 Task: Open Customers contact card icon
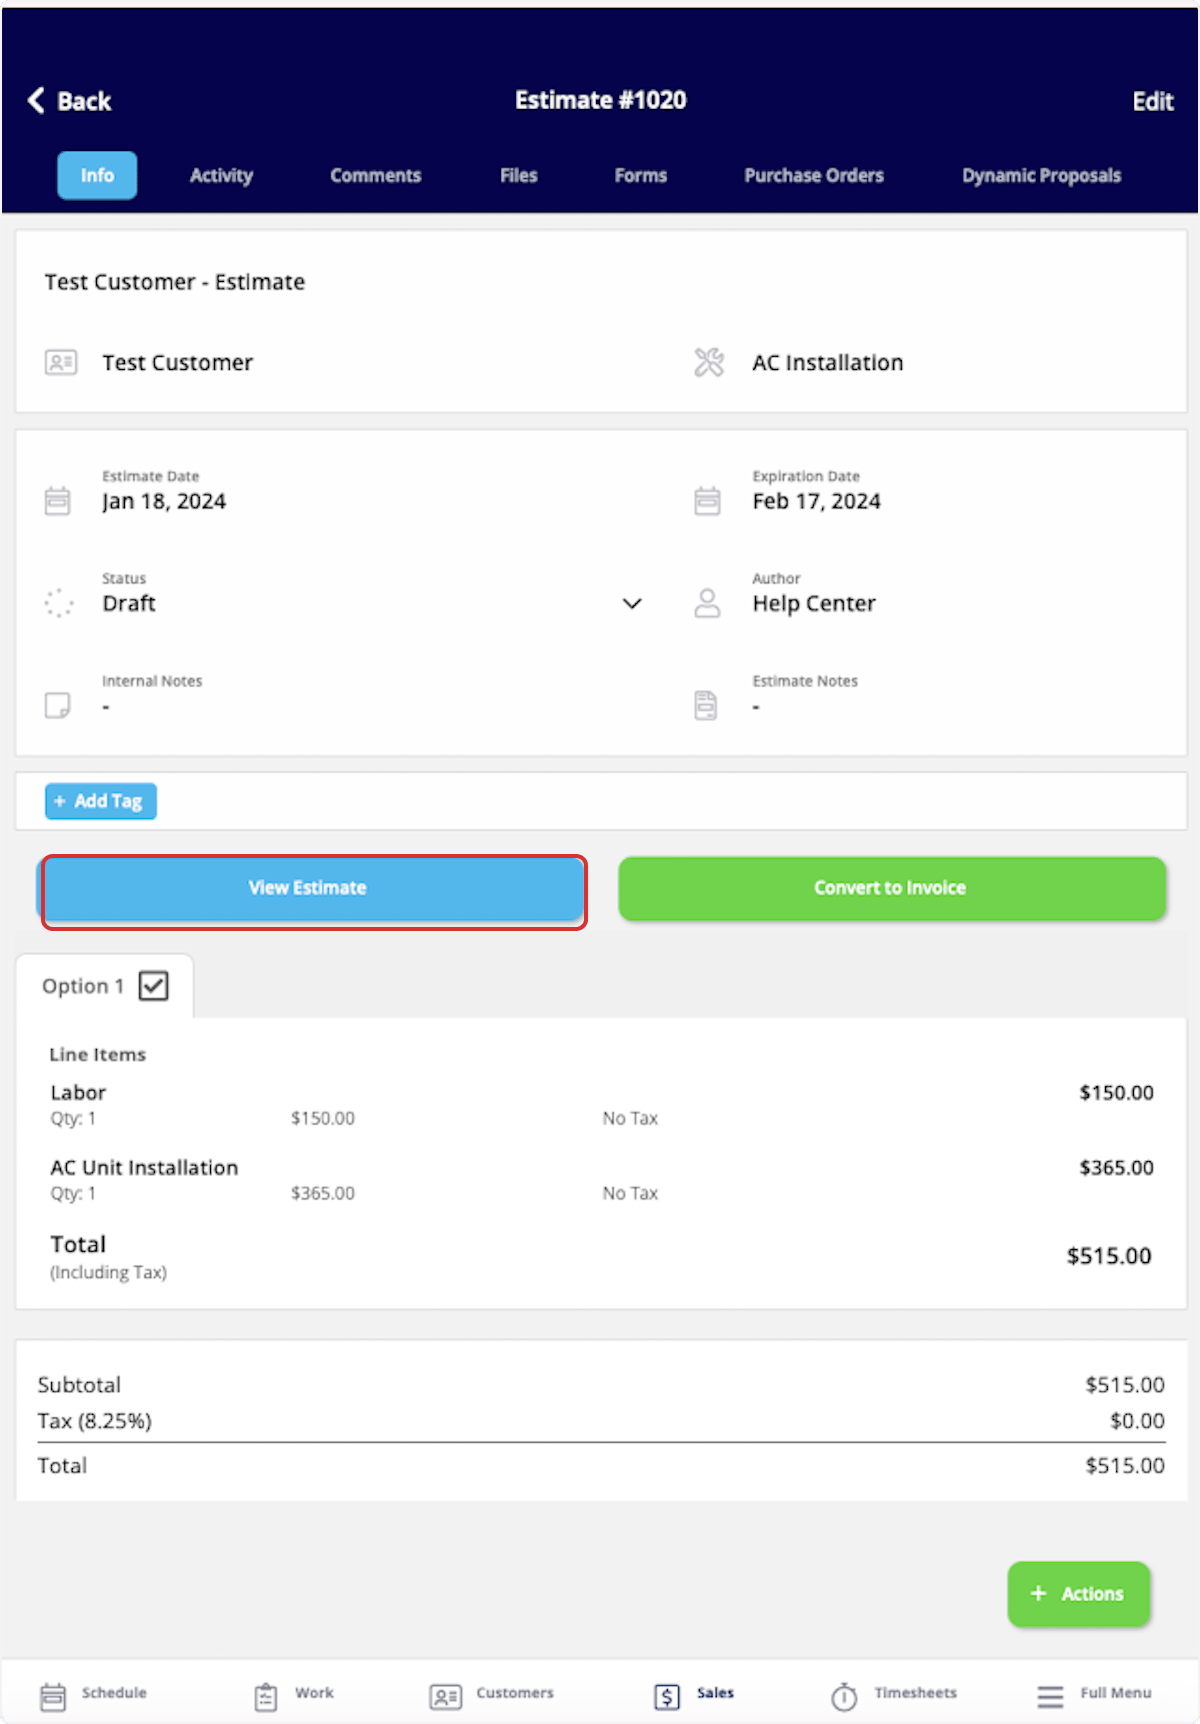tap(445, 1696)
